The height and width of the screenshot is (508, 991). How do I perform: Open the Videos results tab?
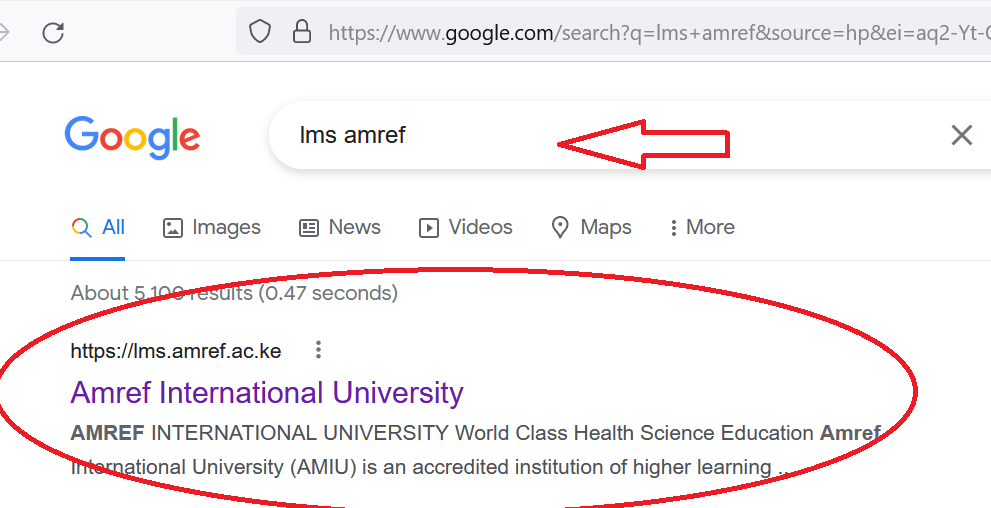pos(466,227)
